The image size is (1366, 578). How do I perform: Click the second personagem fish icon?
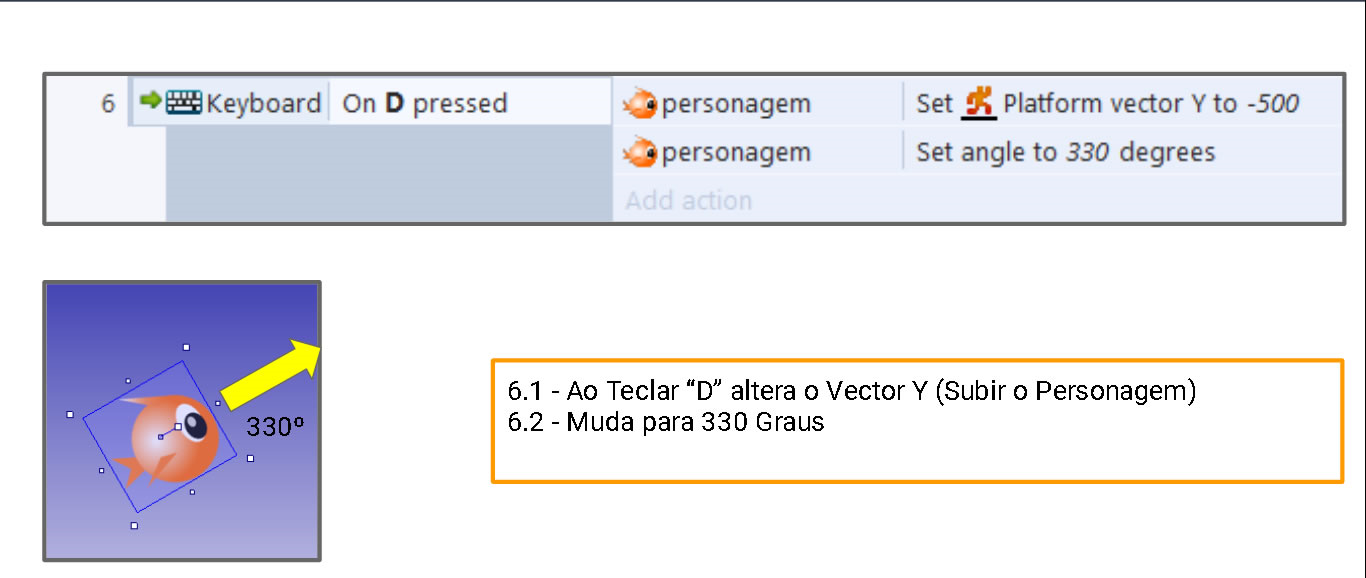640,152
